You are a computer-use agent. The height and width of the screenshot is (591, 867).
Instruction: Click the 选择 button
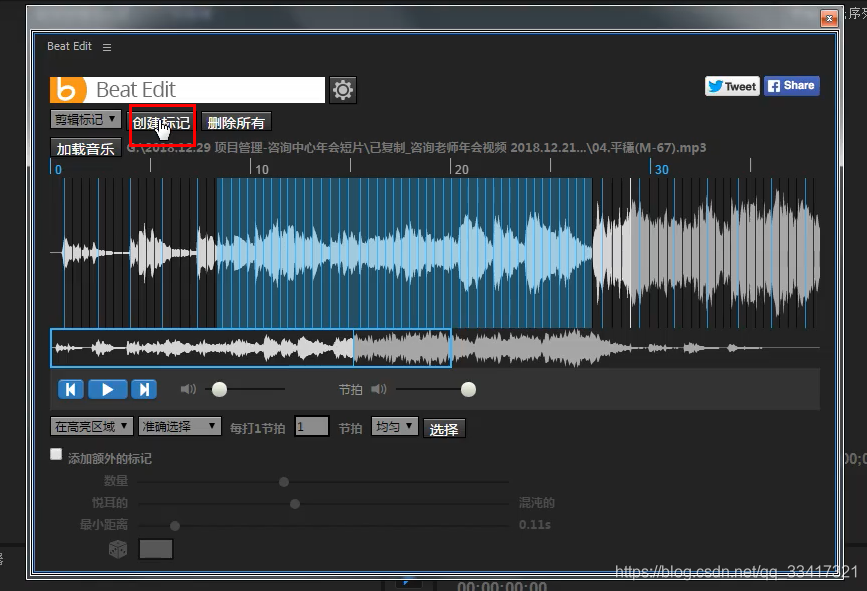(444, 429)
